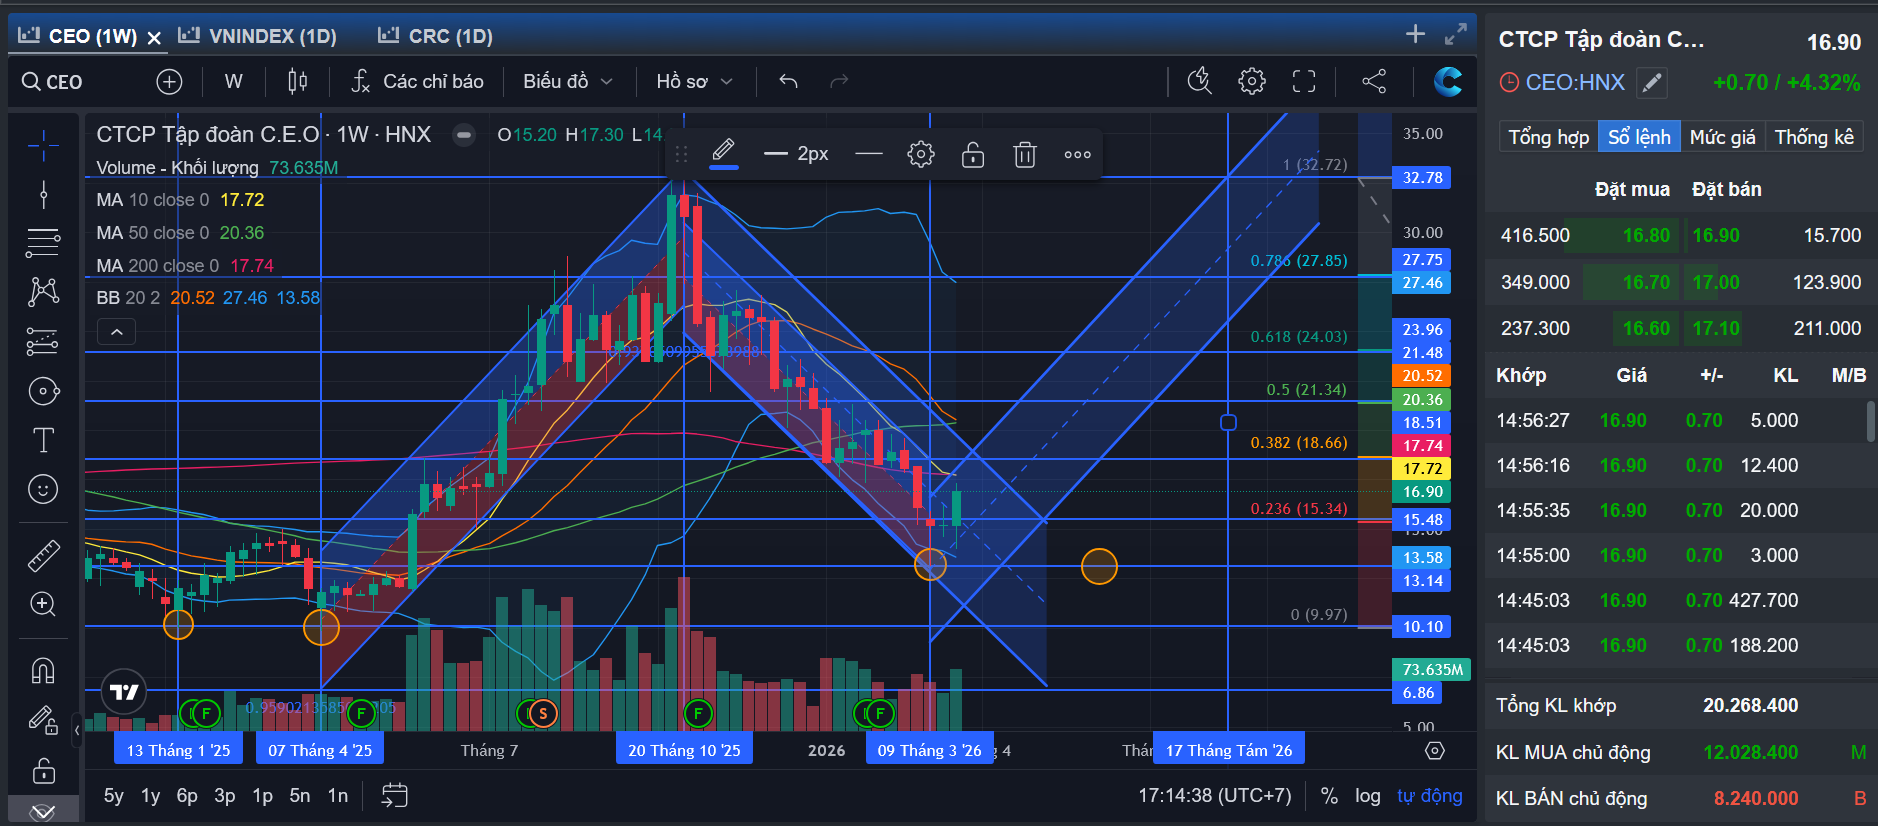Add a new chart tab with plus
The height and width of the screenshot is (826, 1878).
coord(1415,34)
